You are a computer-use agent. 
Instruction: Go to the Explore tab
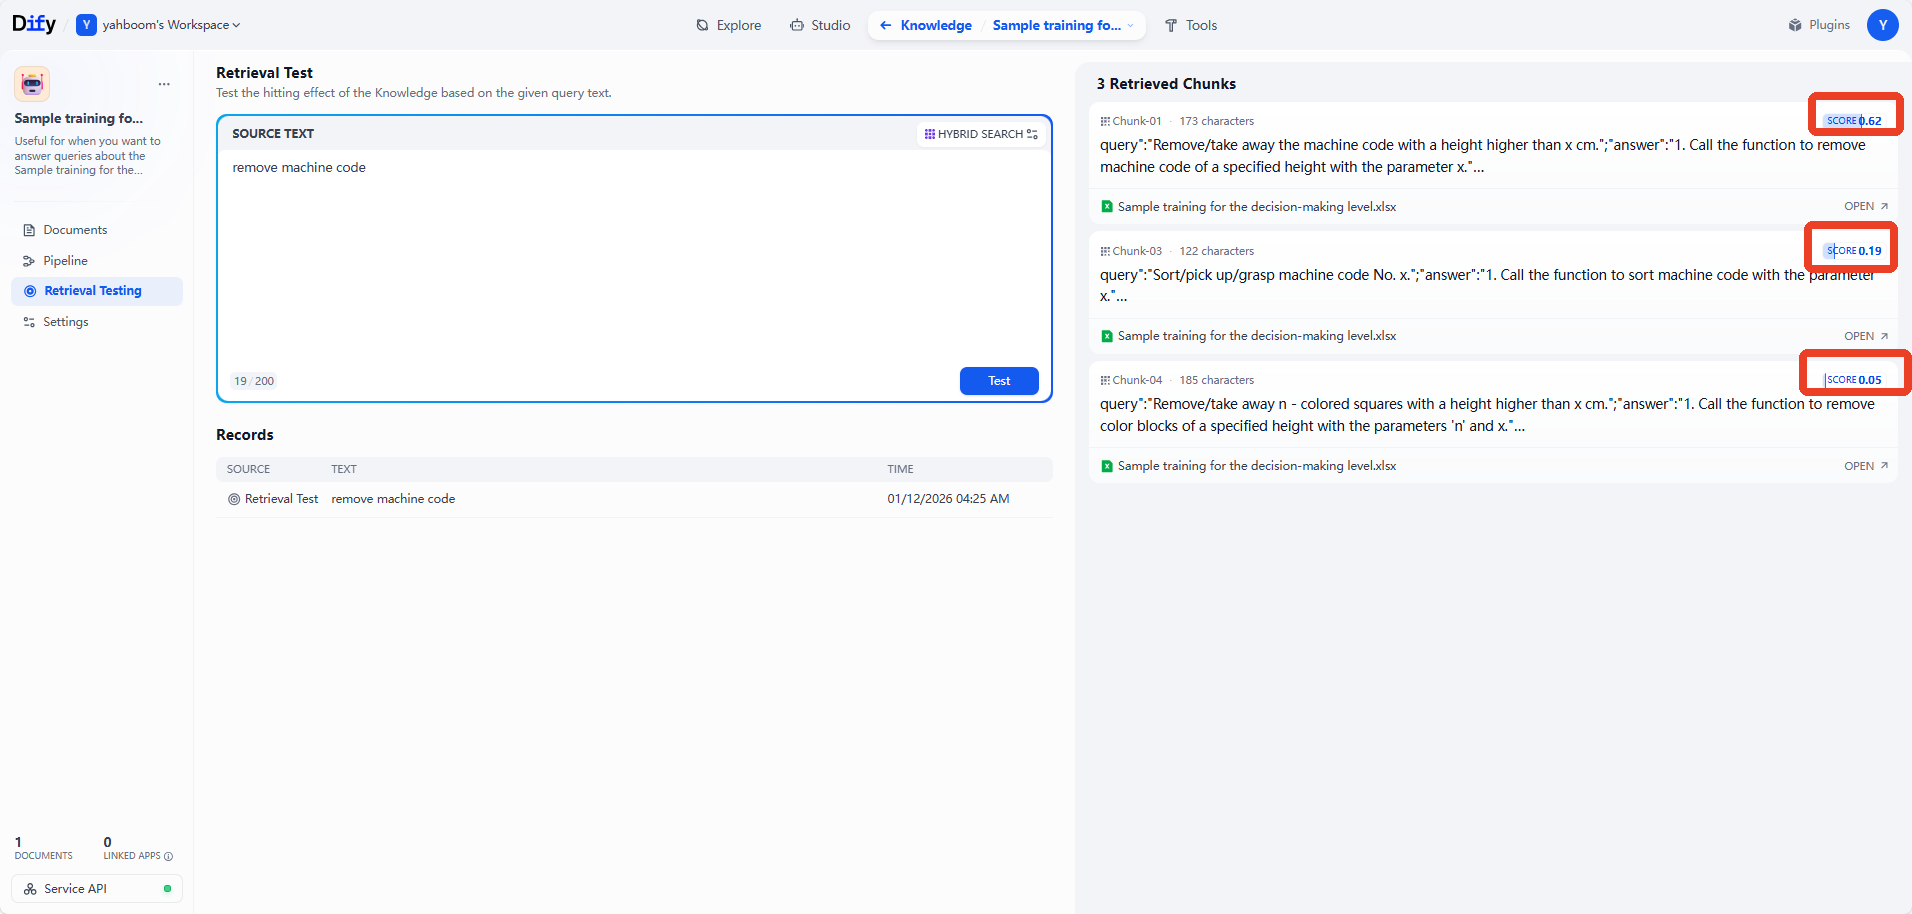[x=729, y=25]
